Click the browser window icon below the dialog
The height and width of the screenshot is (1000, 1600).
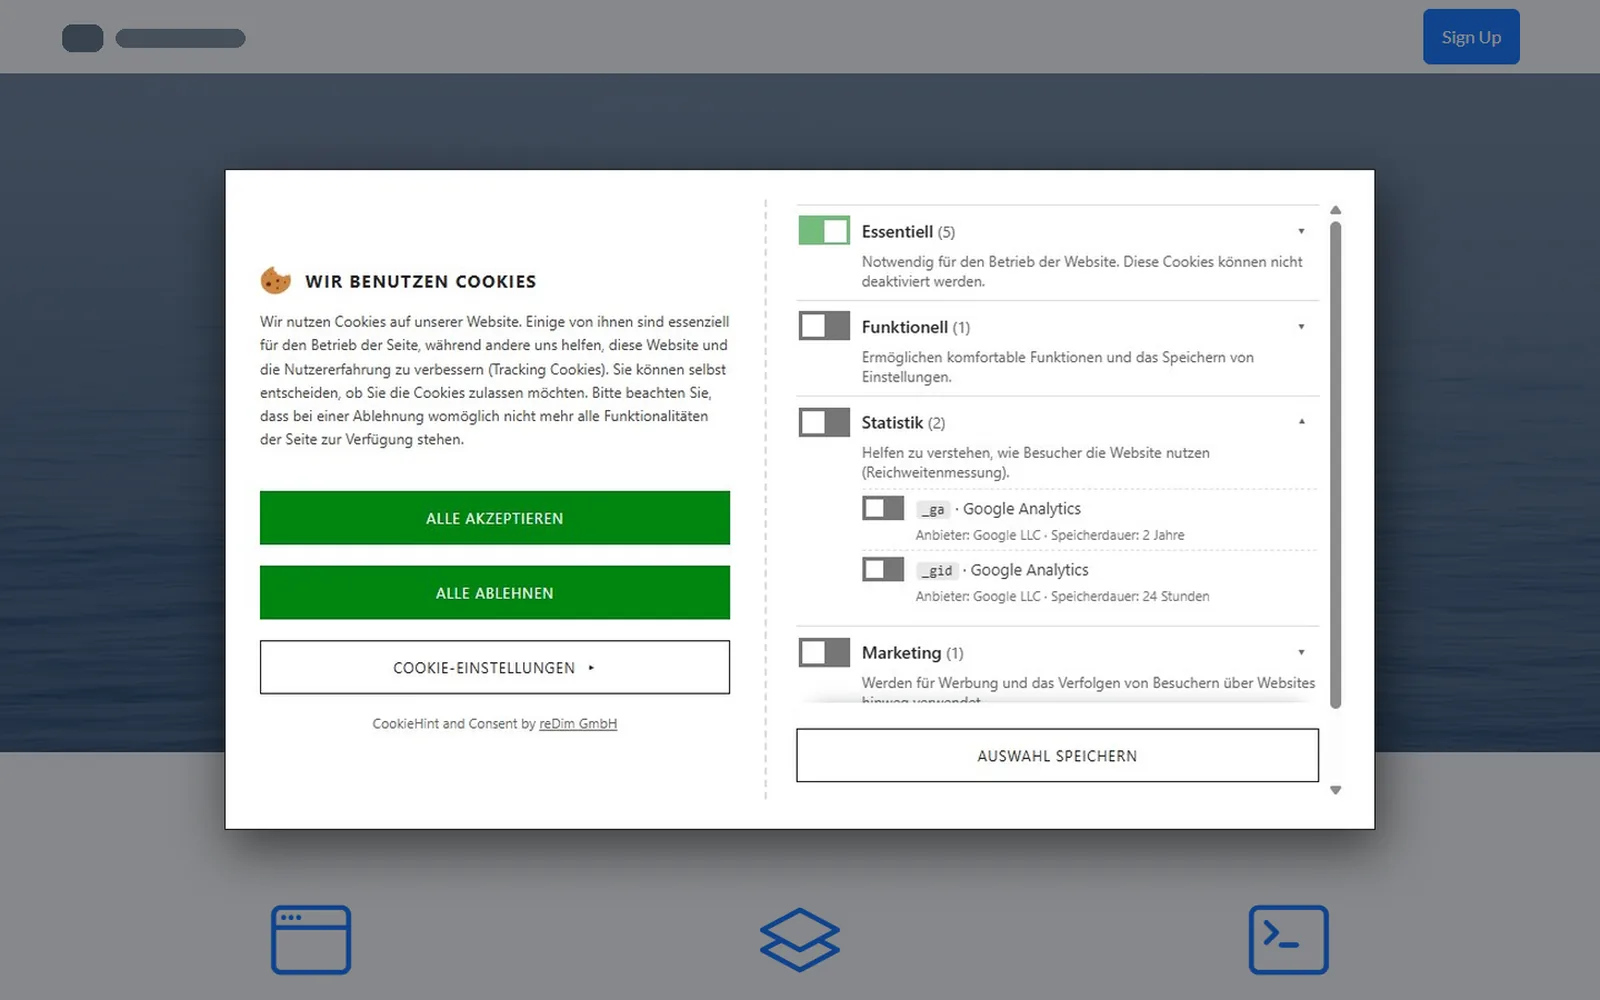click(311, 940)
